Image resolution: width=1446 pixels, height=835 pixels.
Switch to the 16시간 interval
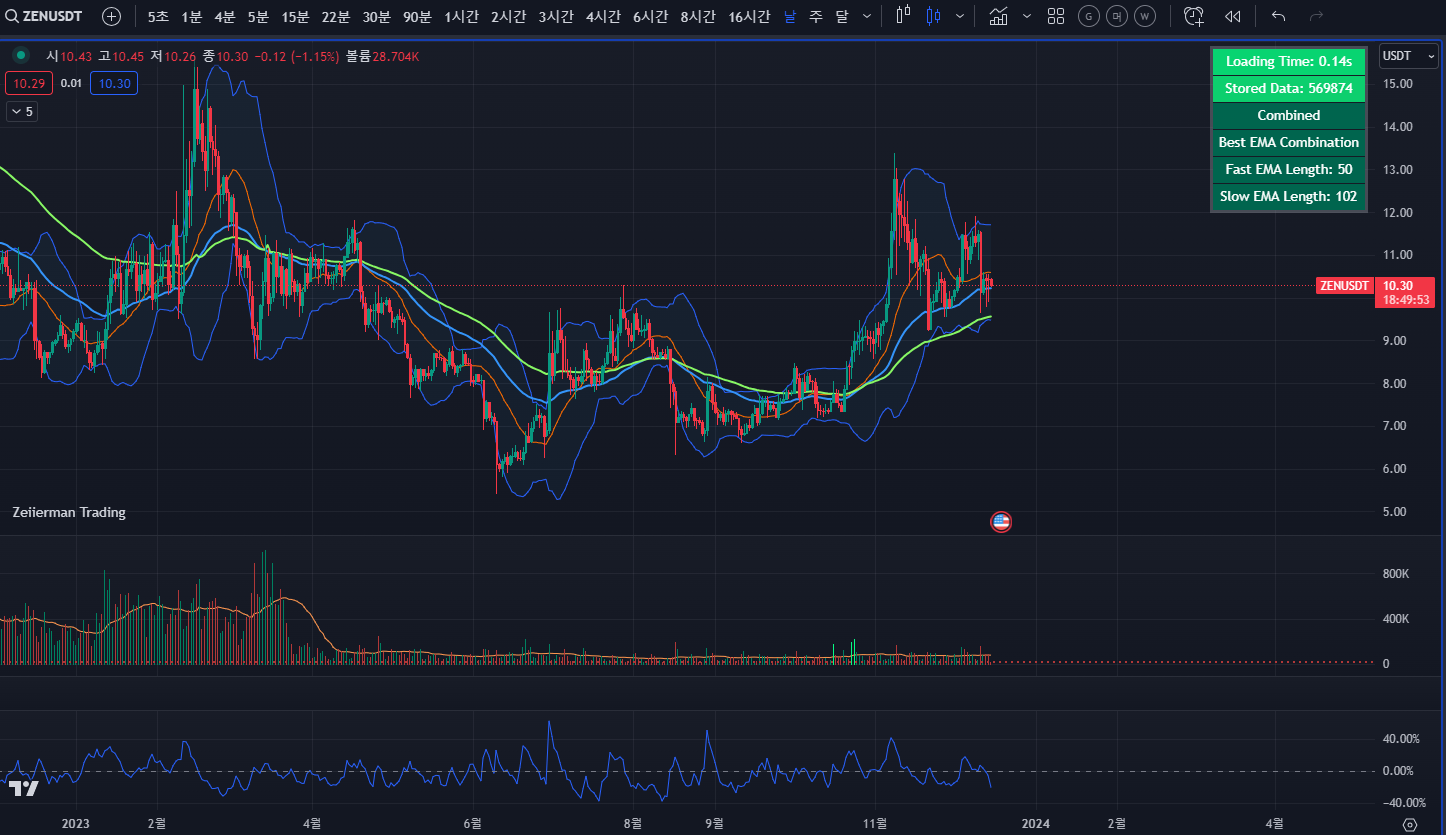tap(749, 16)
